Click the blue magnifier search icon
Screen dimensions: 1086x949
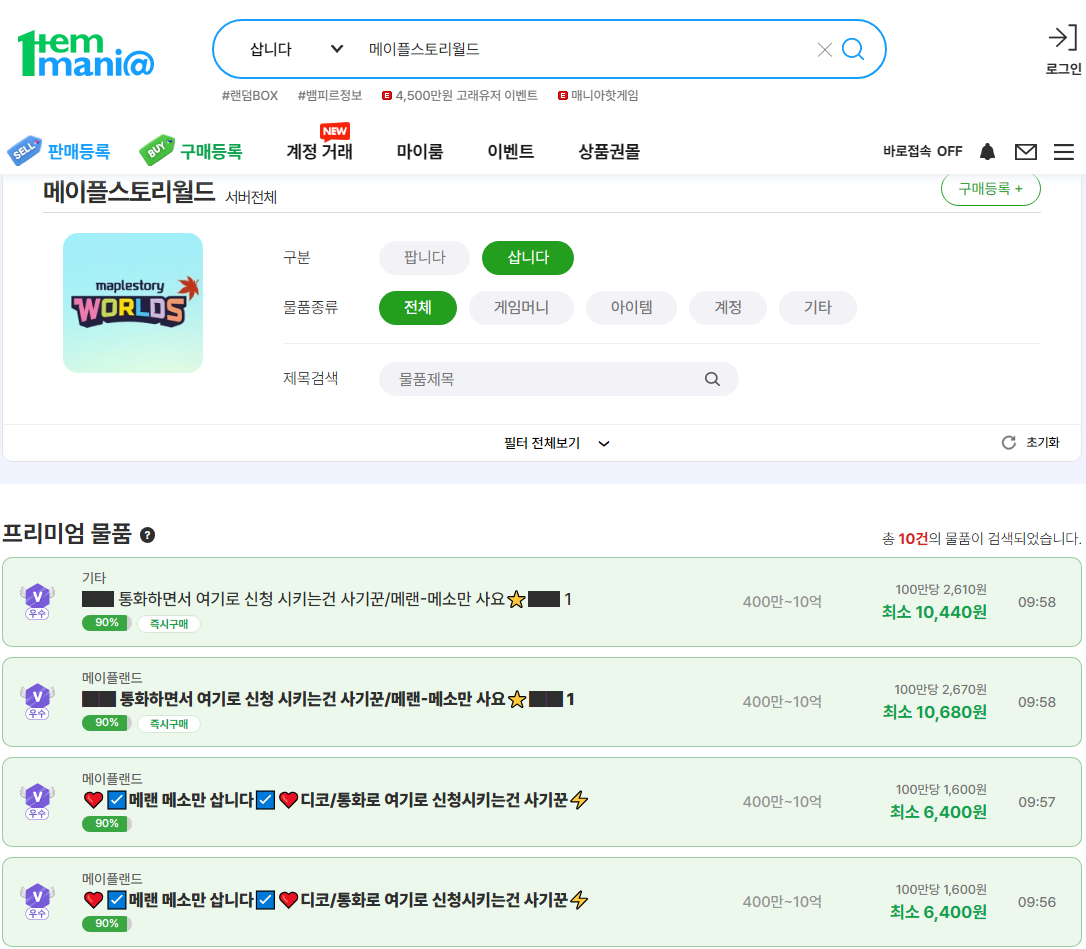[x=853, y=49]
